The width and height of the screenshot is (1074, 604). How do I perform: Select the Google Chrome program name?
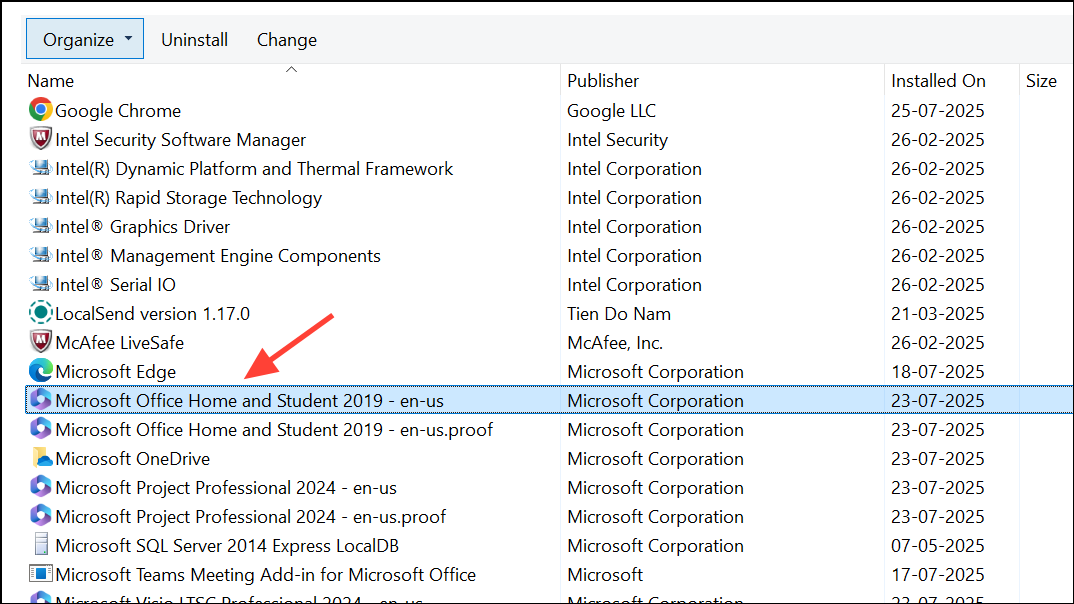[x=118, y=110]
